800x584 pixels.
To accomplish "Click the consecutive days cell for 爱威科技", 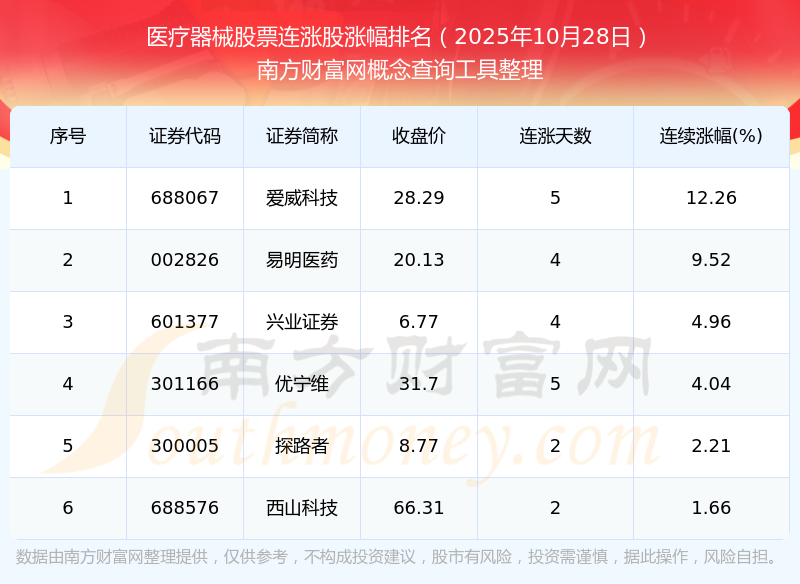I will (555, 198).
